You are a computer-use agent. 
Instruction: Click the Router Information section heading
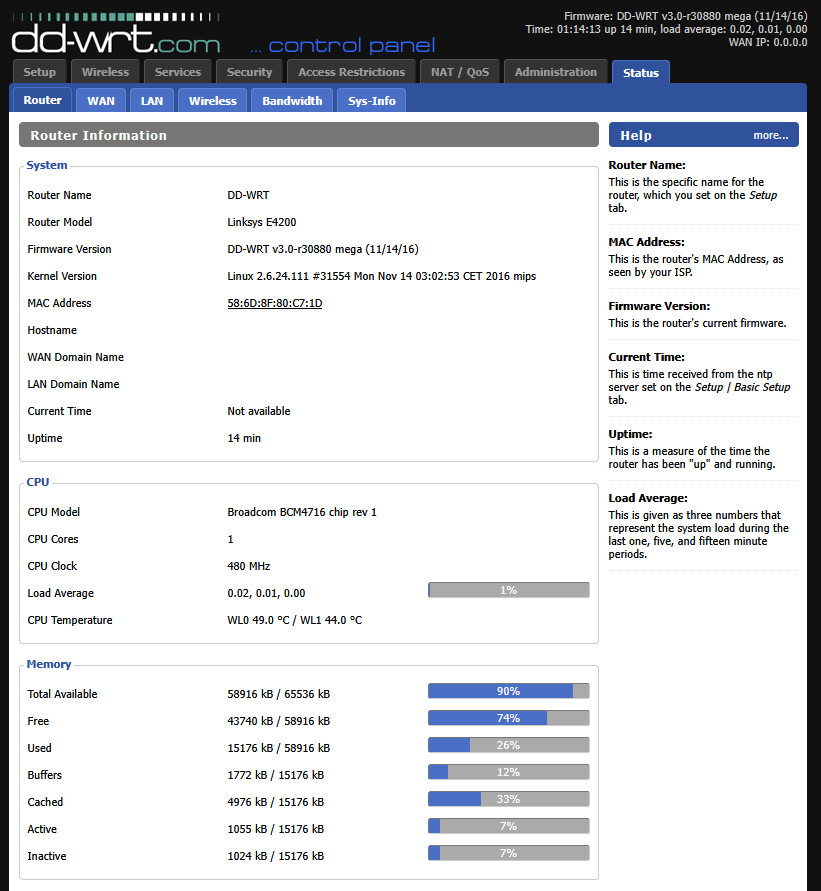(98, 135)
